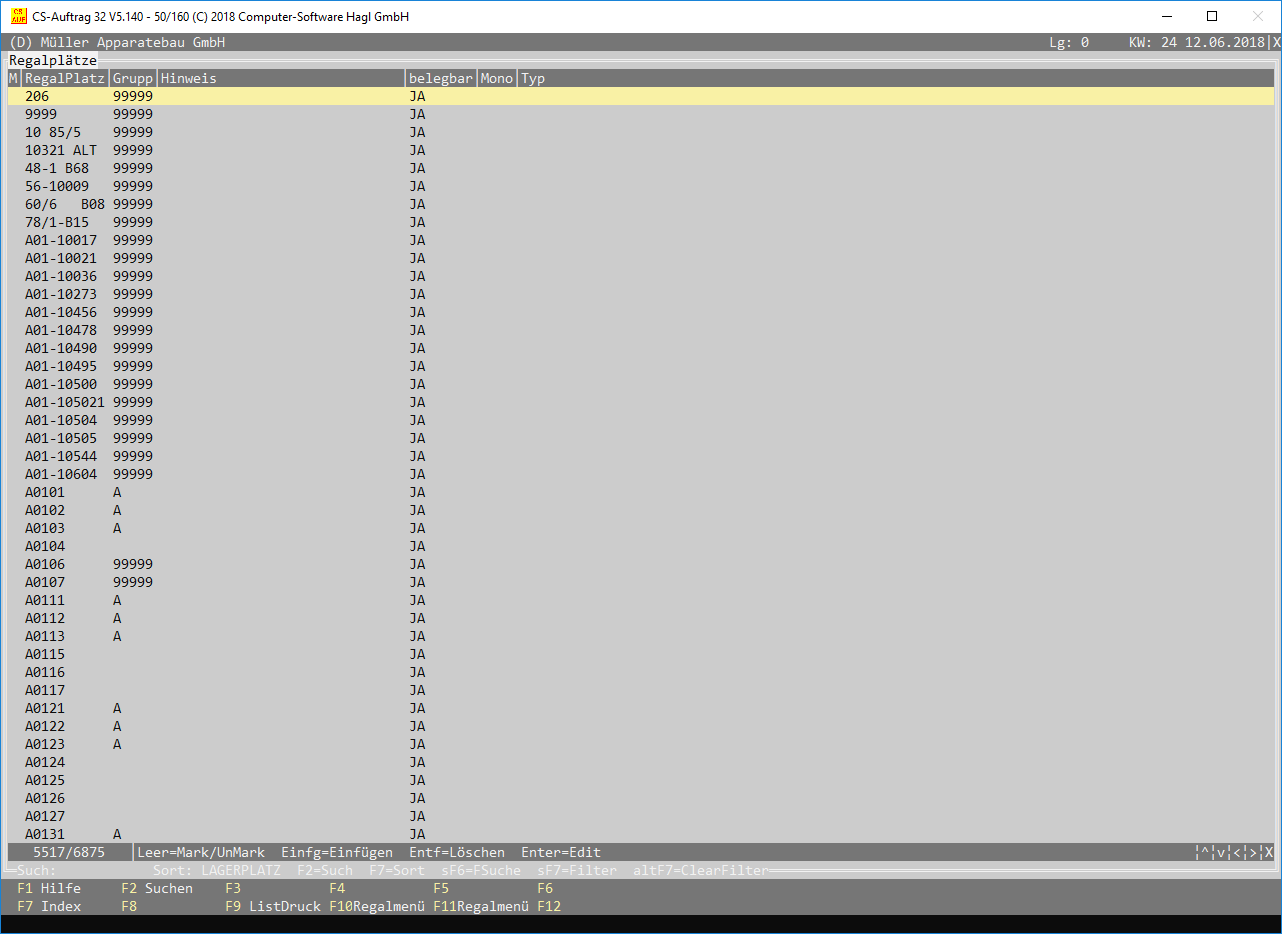Click the RegalPlatz column header
This screenshot has width=1282, height=934.
click(64, 79)
